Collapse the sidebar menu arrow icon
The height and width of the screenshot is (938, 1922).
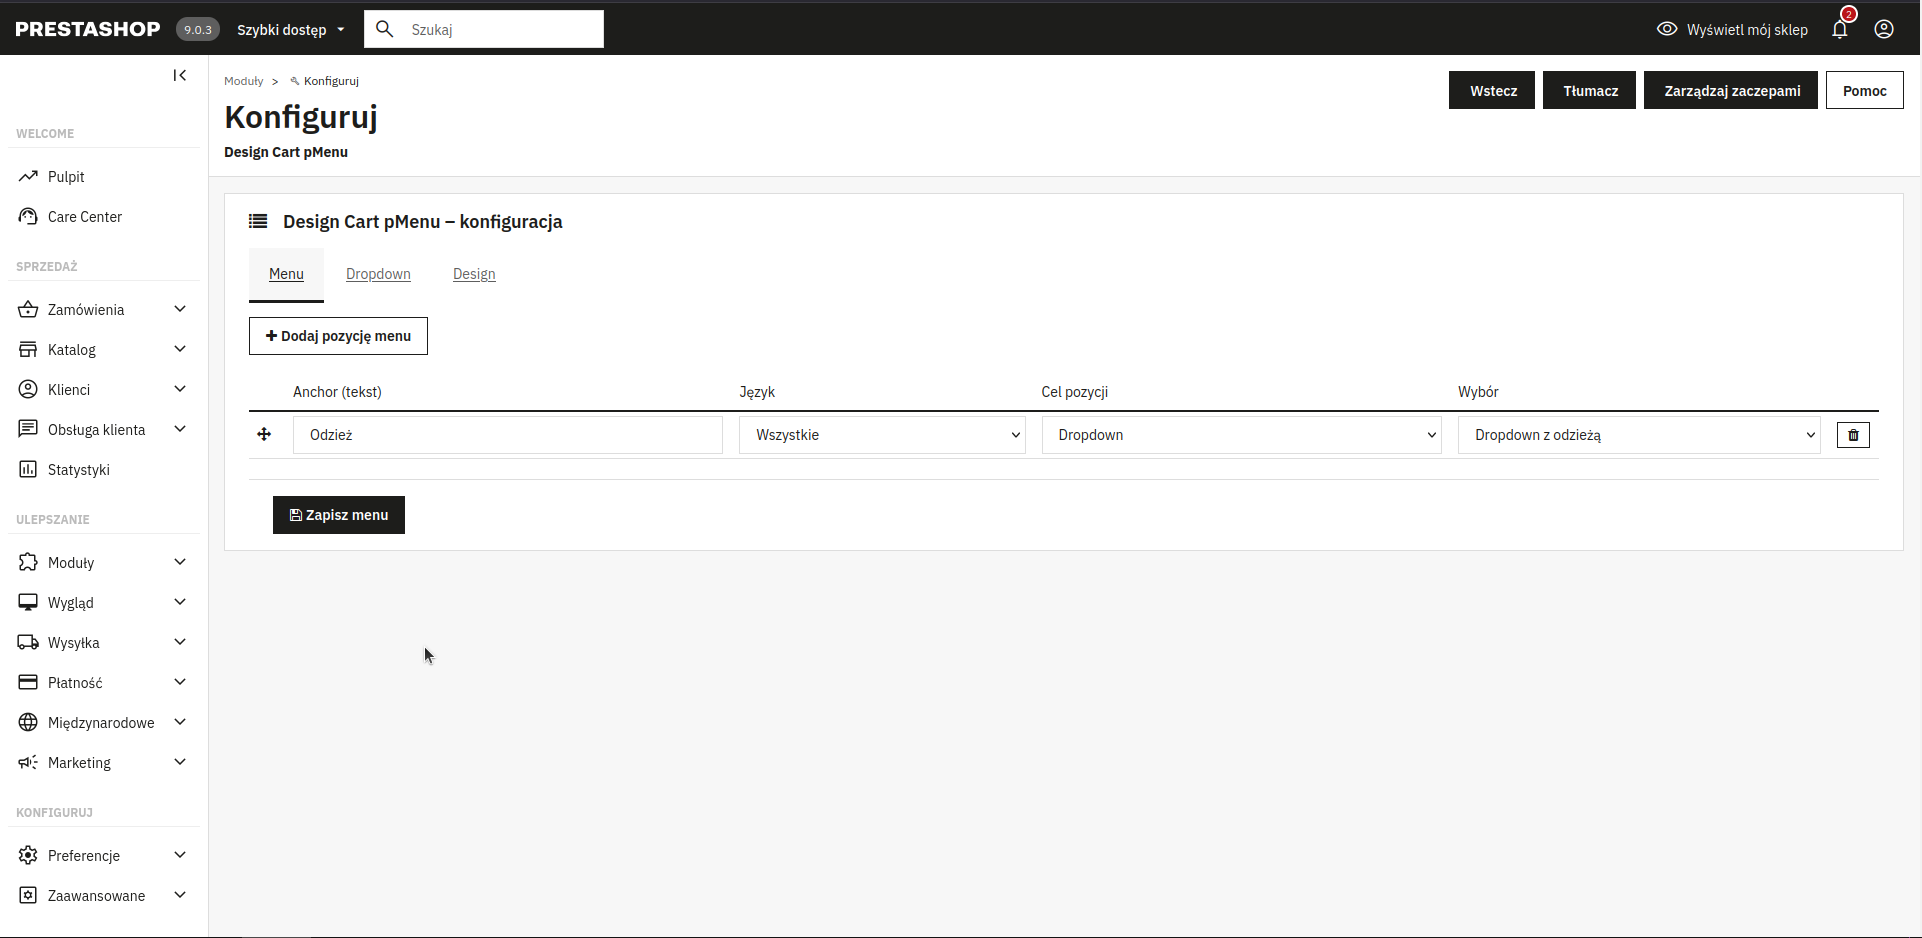(180, 75)
